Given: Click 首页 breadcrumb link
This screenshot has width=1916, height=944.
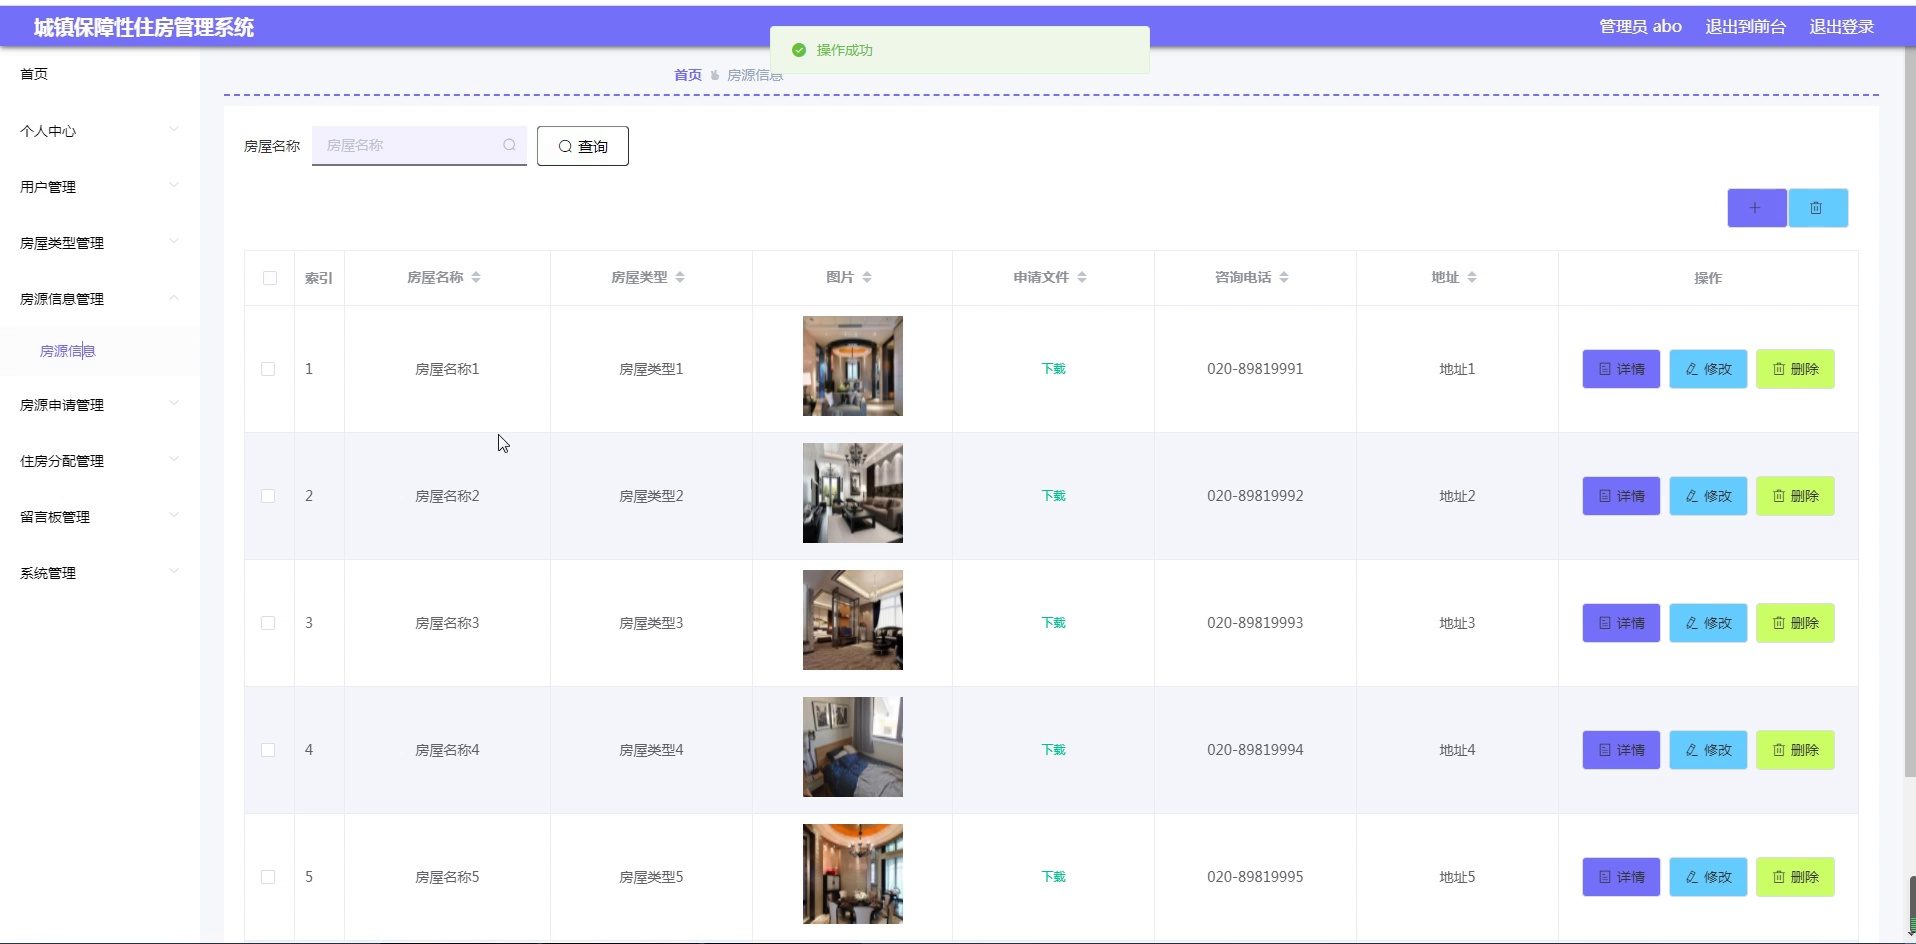Looking at the screenshot, I should click(688, 75).
